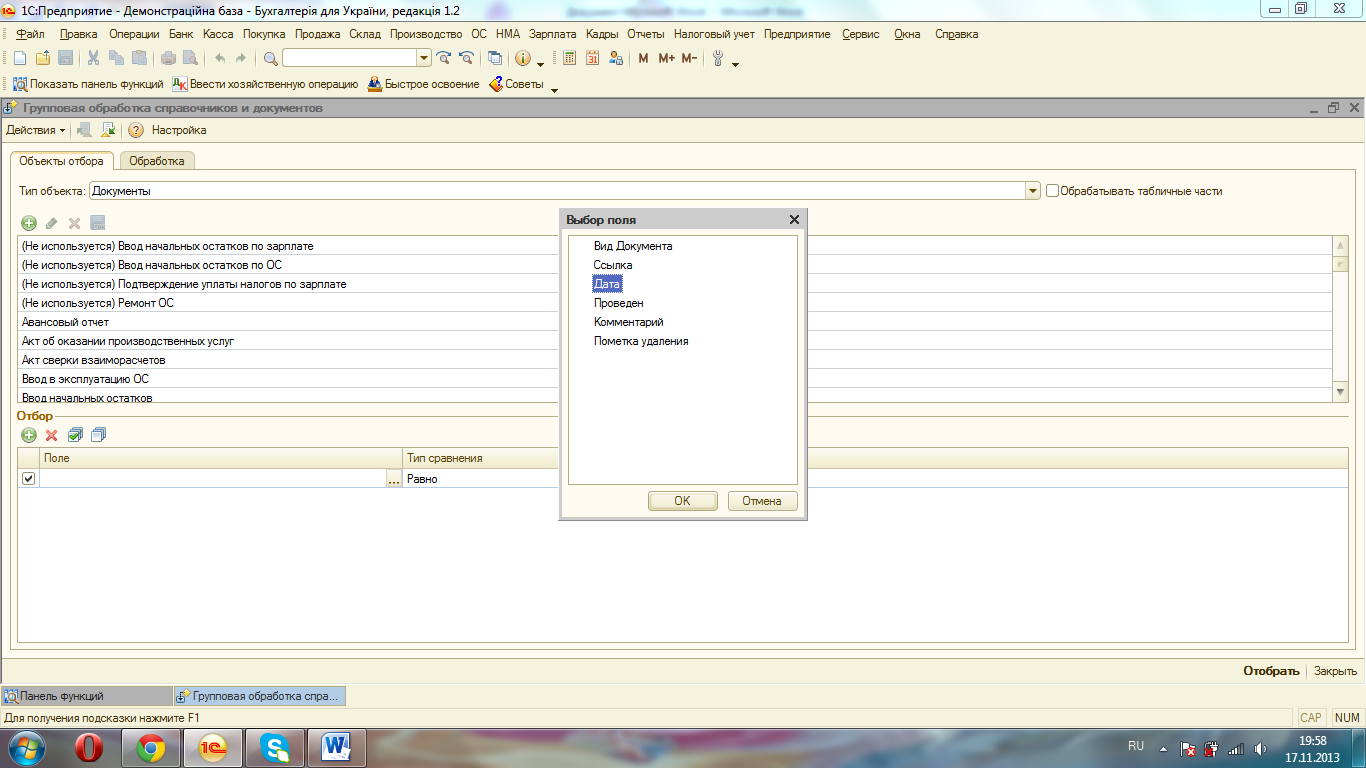Image resolution: width=1366 pixels, height=768 pixels.
Task: Click the Uncheck all icon in Отбор toolbar
Action: pyautogui.click(x=98, y=435)
